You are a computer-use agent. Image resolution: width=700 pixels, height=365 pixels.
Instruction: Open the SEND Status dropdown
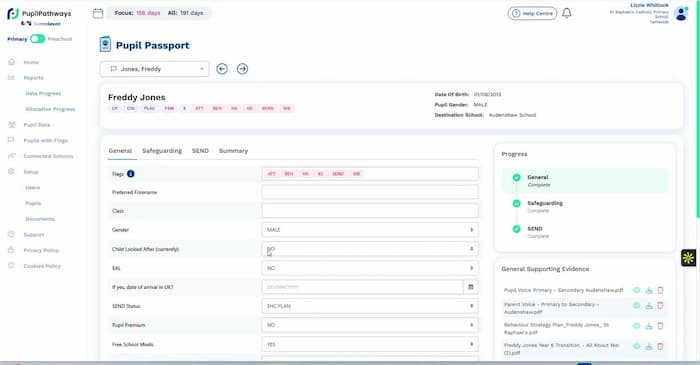pos(370,306)
